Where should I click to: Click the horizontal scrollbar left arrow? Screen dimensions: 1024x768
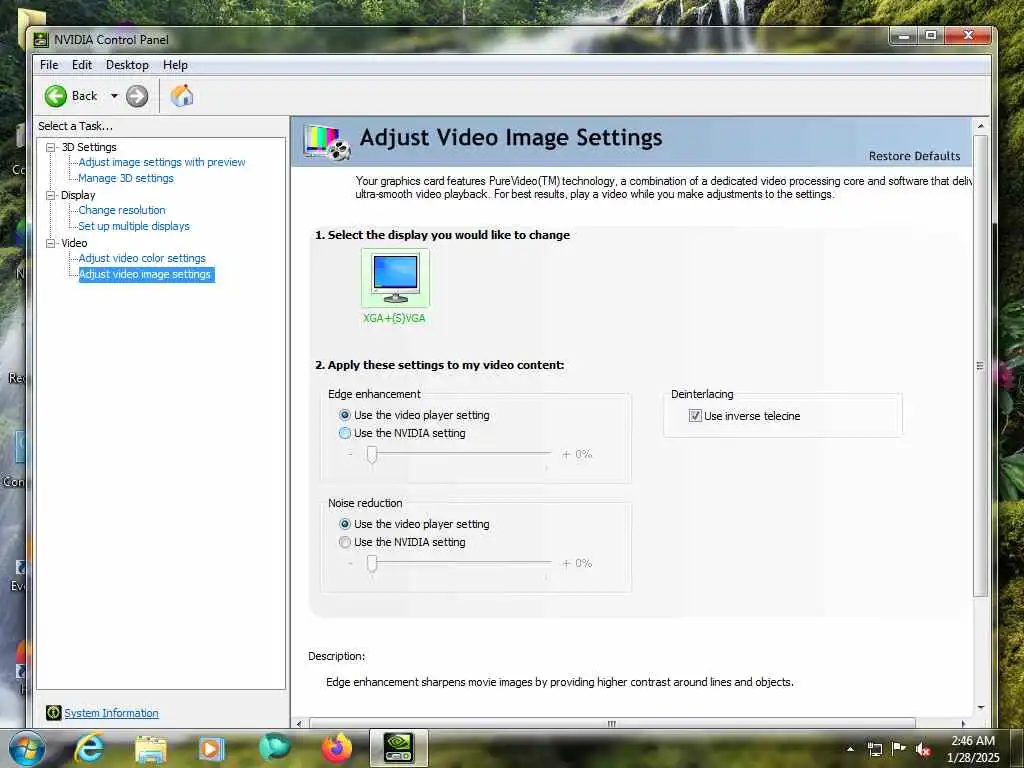299,723
